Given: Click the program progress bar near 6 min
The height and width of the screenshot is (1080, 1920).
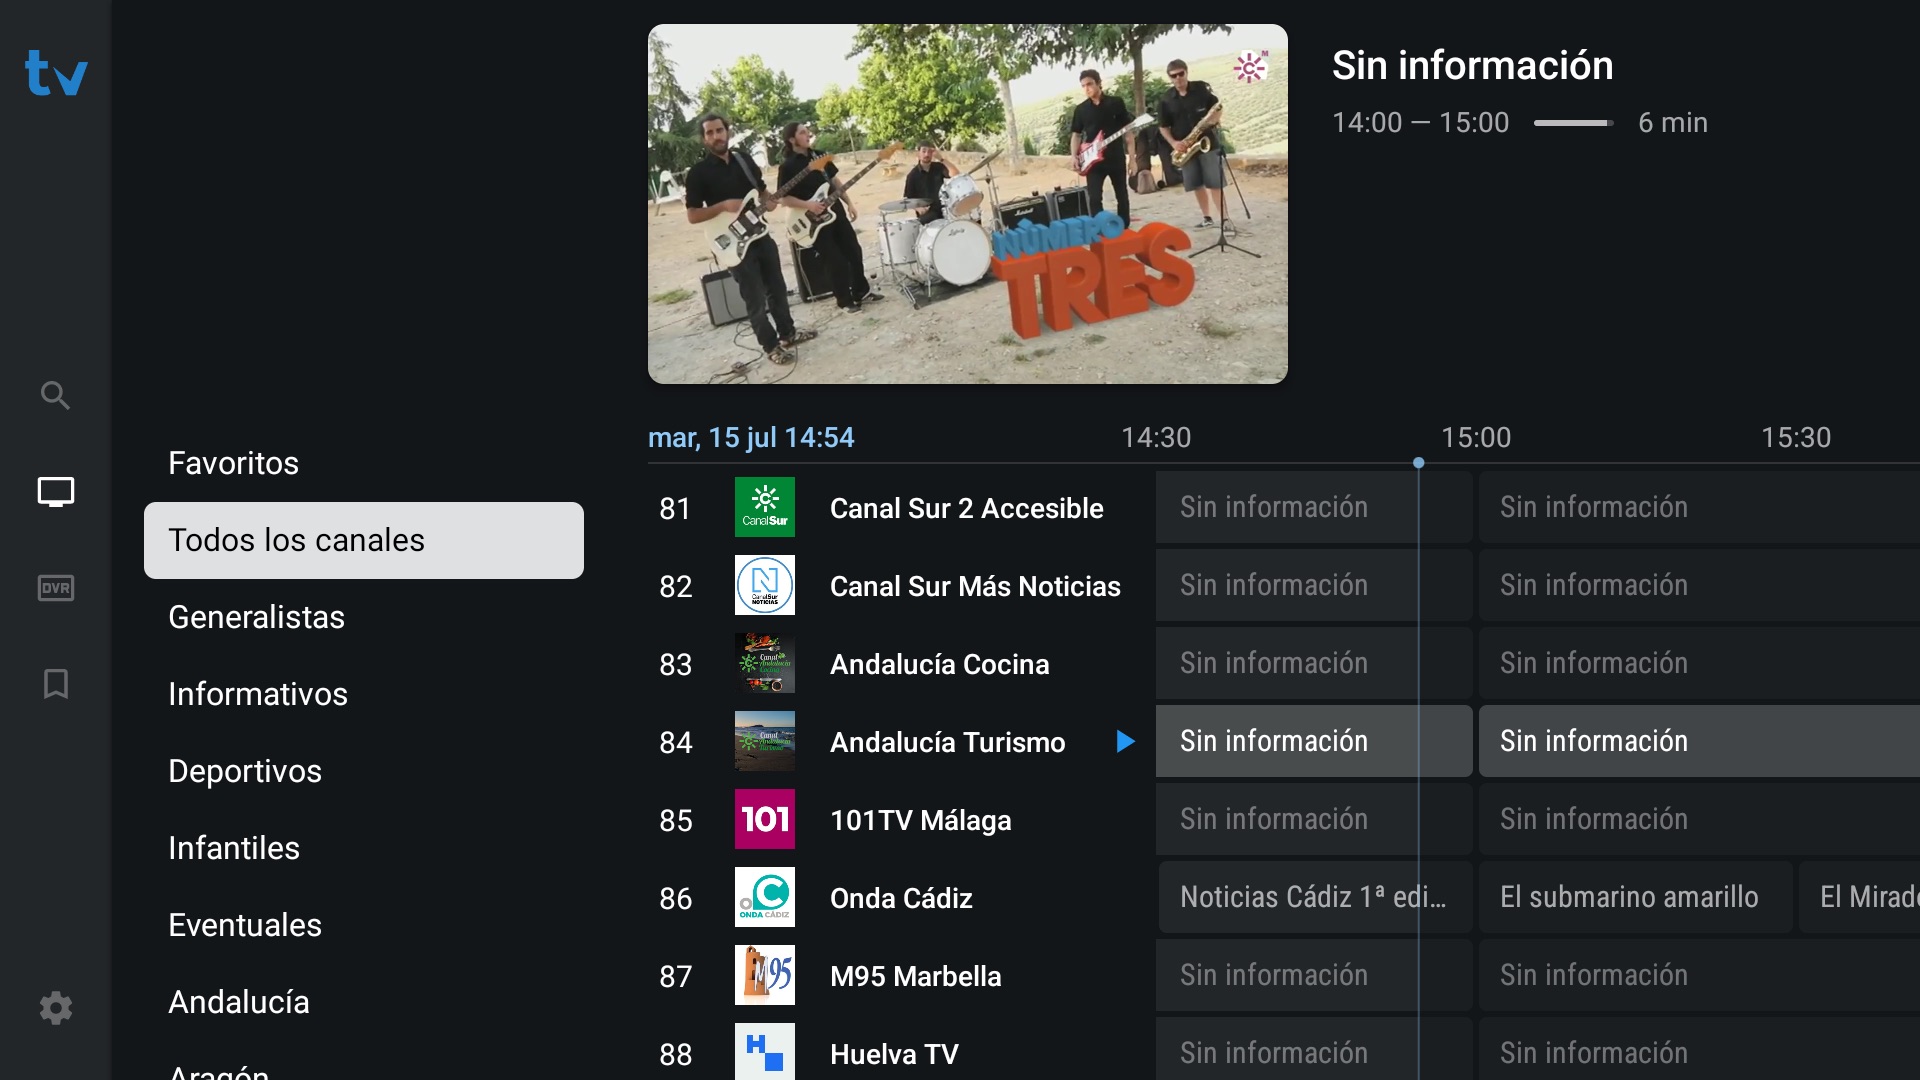Looking at the screenshot, I should (1574, 123).
